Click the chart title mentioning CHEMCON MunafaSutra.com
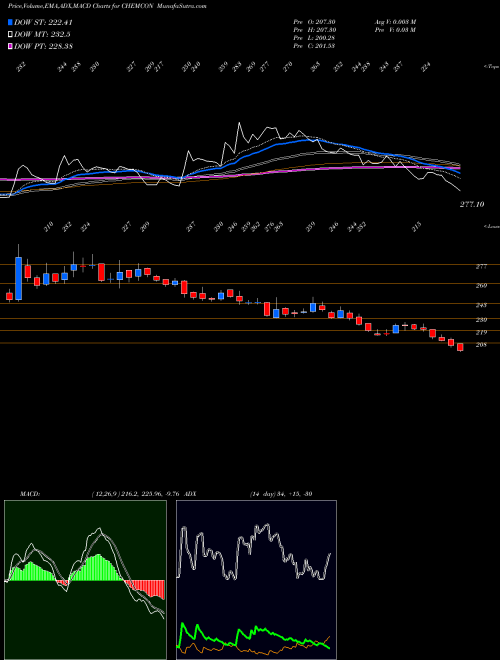 coord(107,7)
